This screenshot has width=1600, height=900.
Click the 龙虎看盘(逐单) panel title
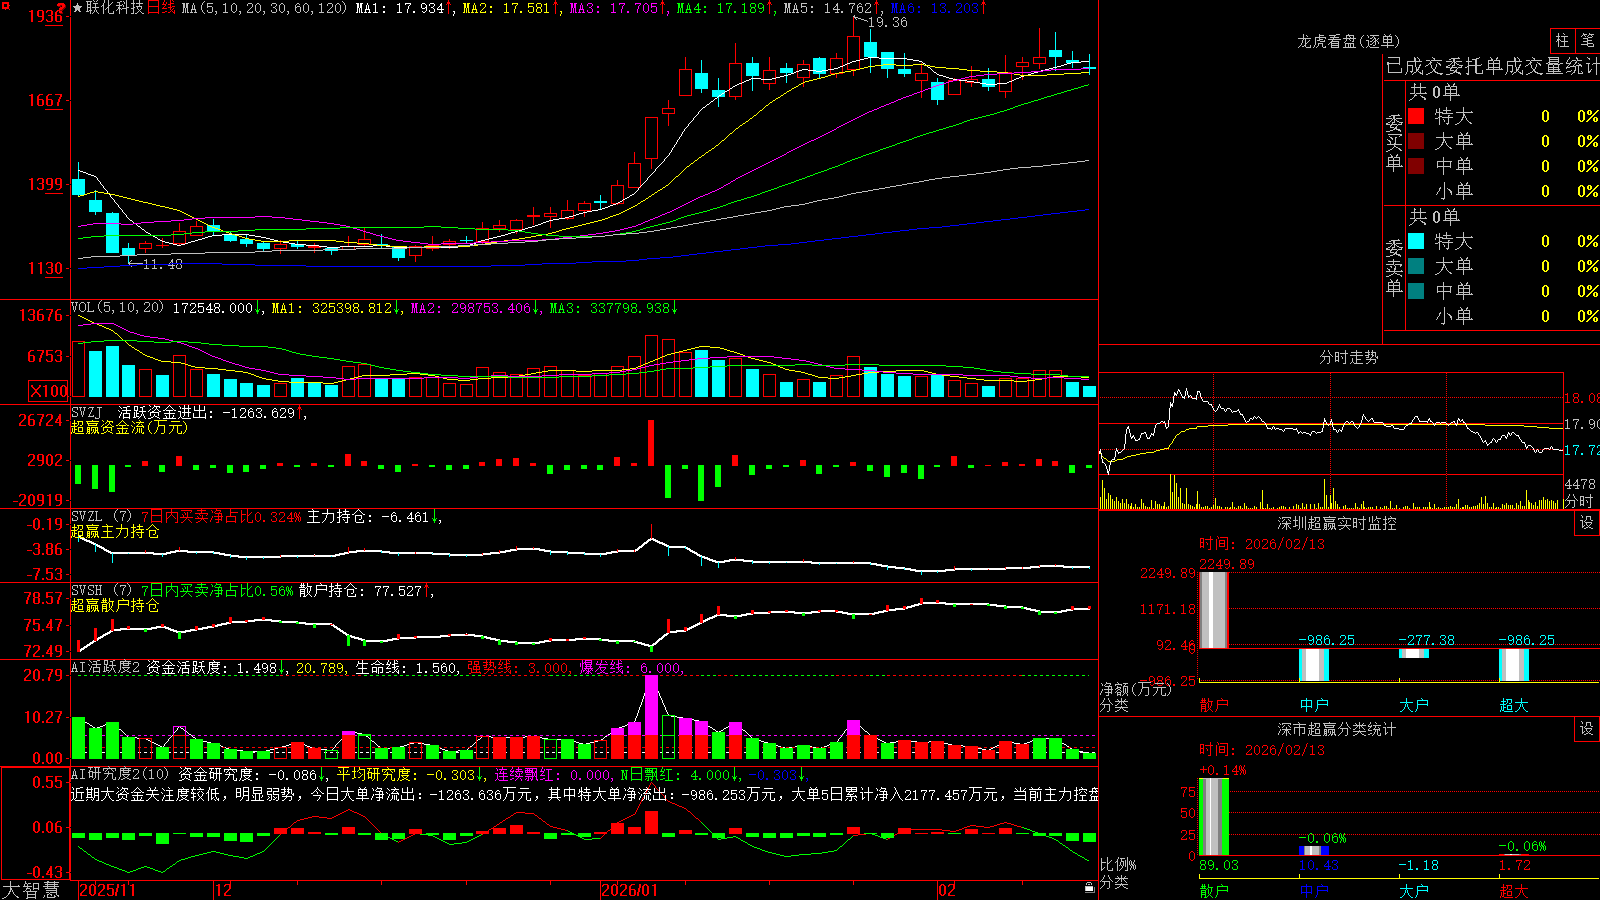(x=1348, y=41)
